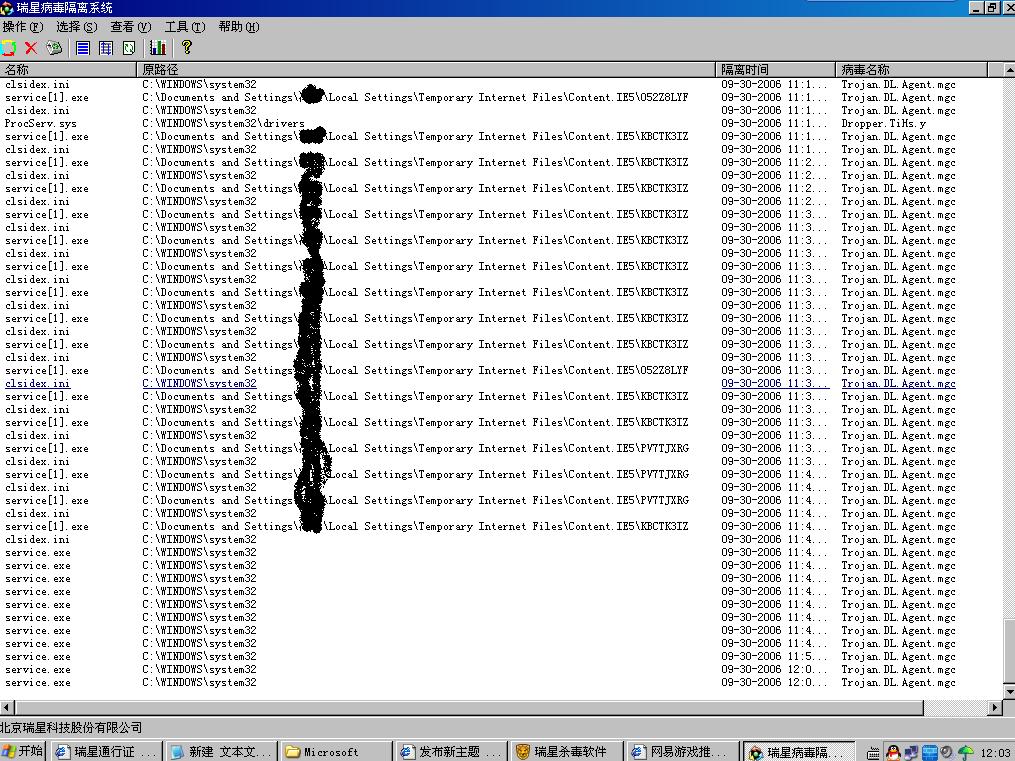This screenshot has width=1015, height=761.
Task: Open the 工具(T) menu
Action: 184,27
